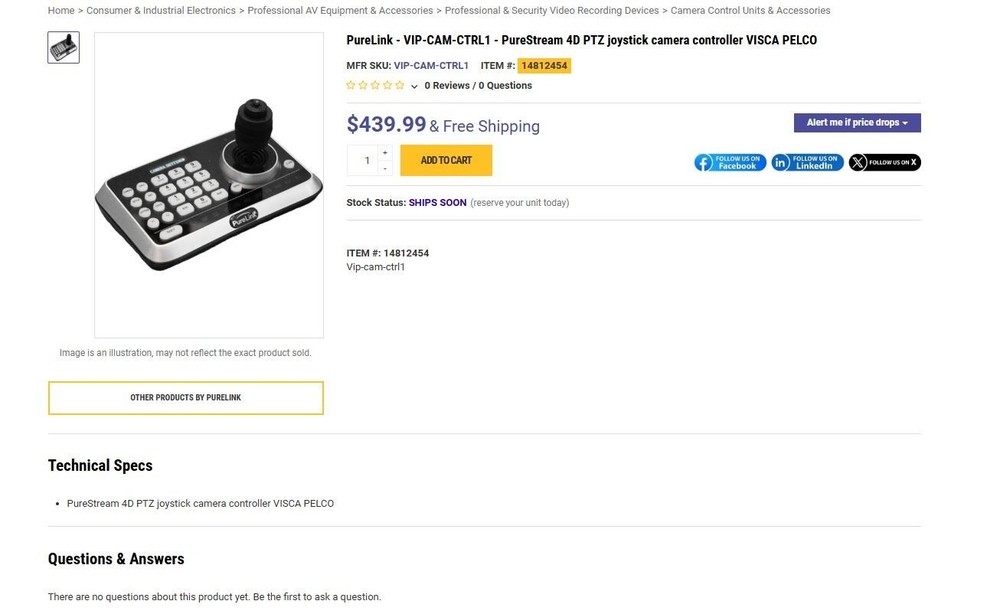Screen dimensions: 1000x614
Task: Click the first rating star
Action: [x=349, y=86]
